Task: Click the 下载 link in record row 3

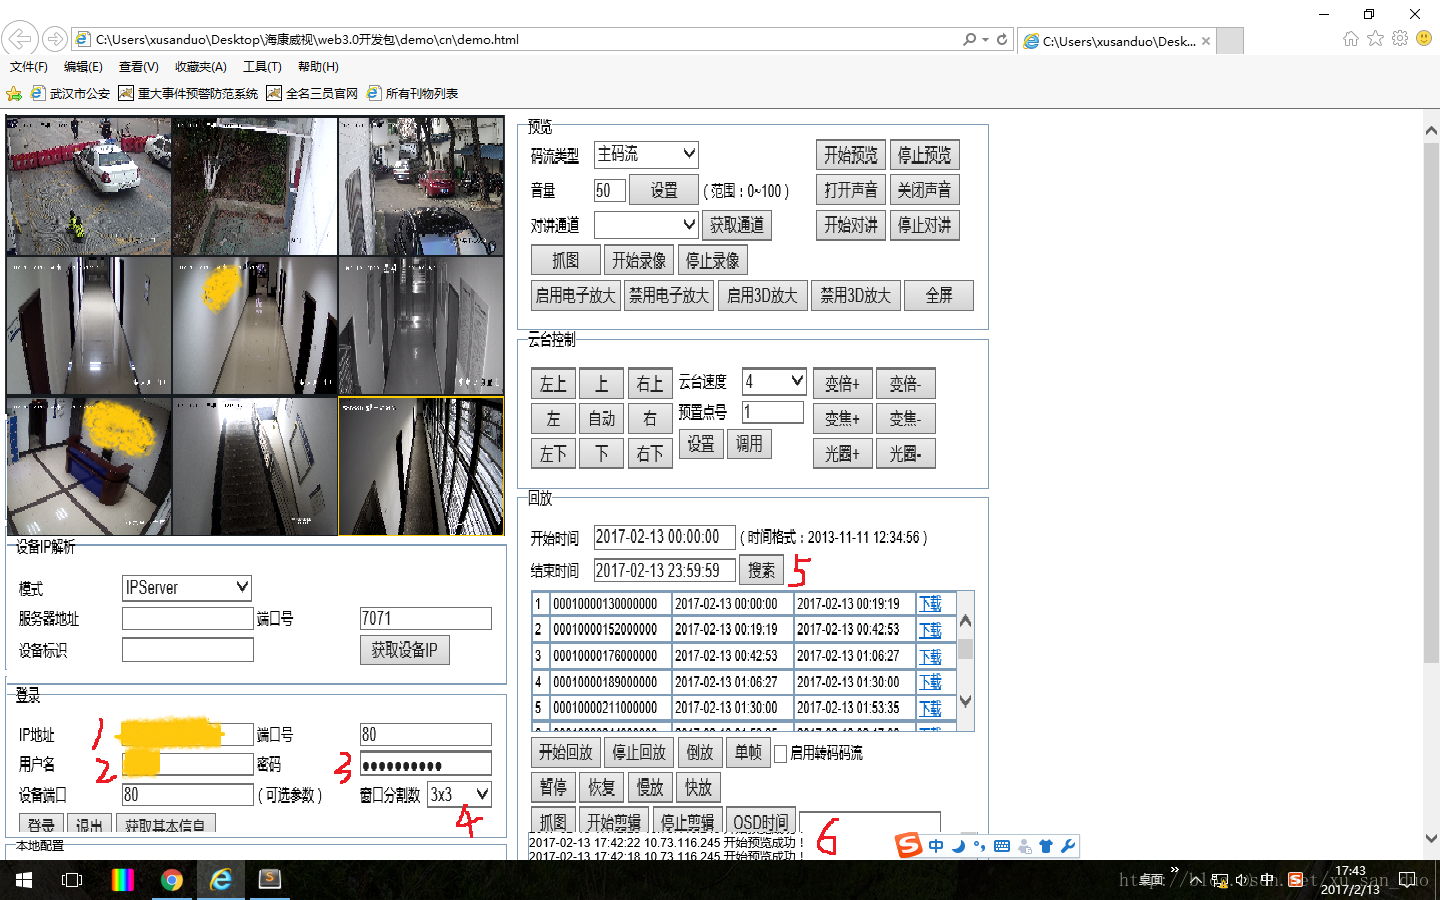Action: coord(930,656)
